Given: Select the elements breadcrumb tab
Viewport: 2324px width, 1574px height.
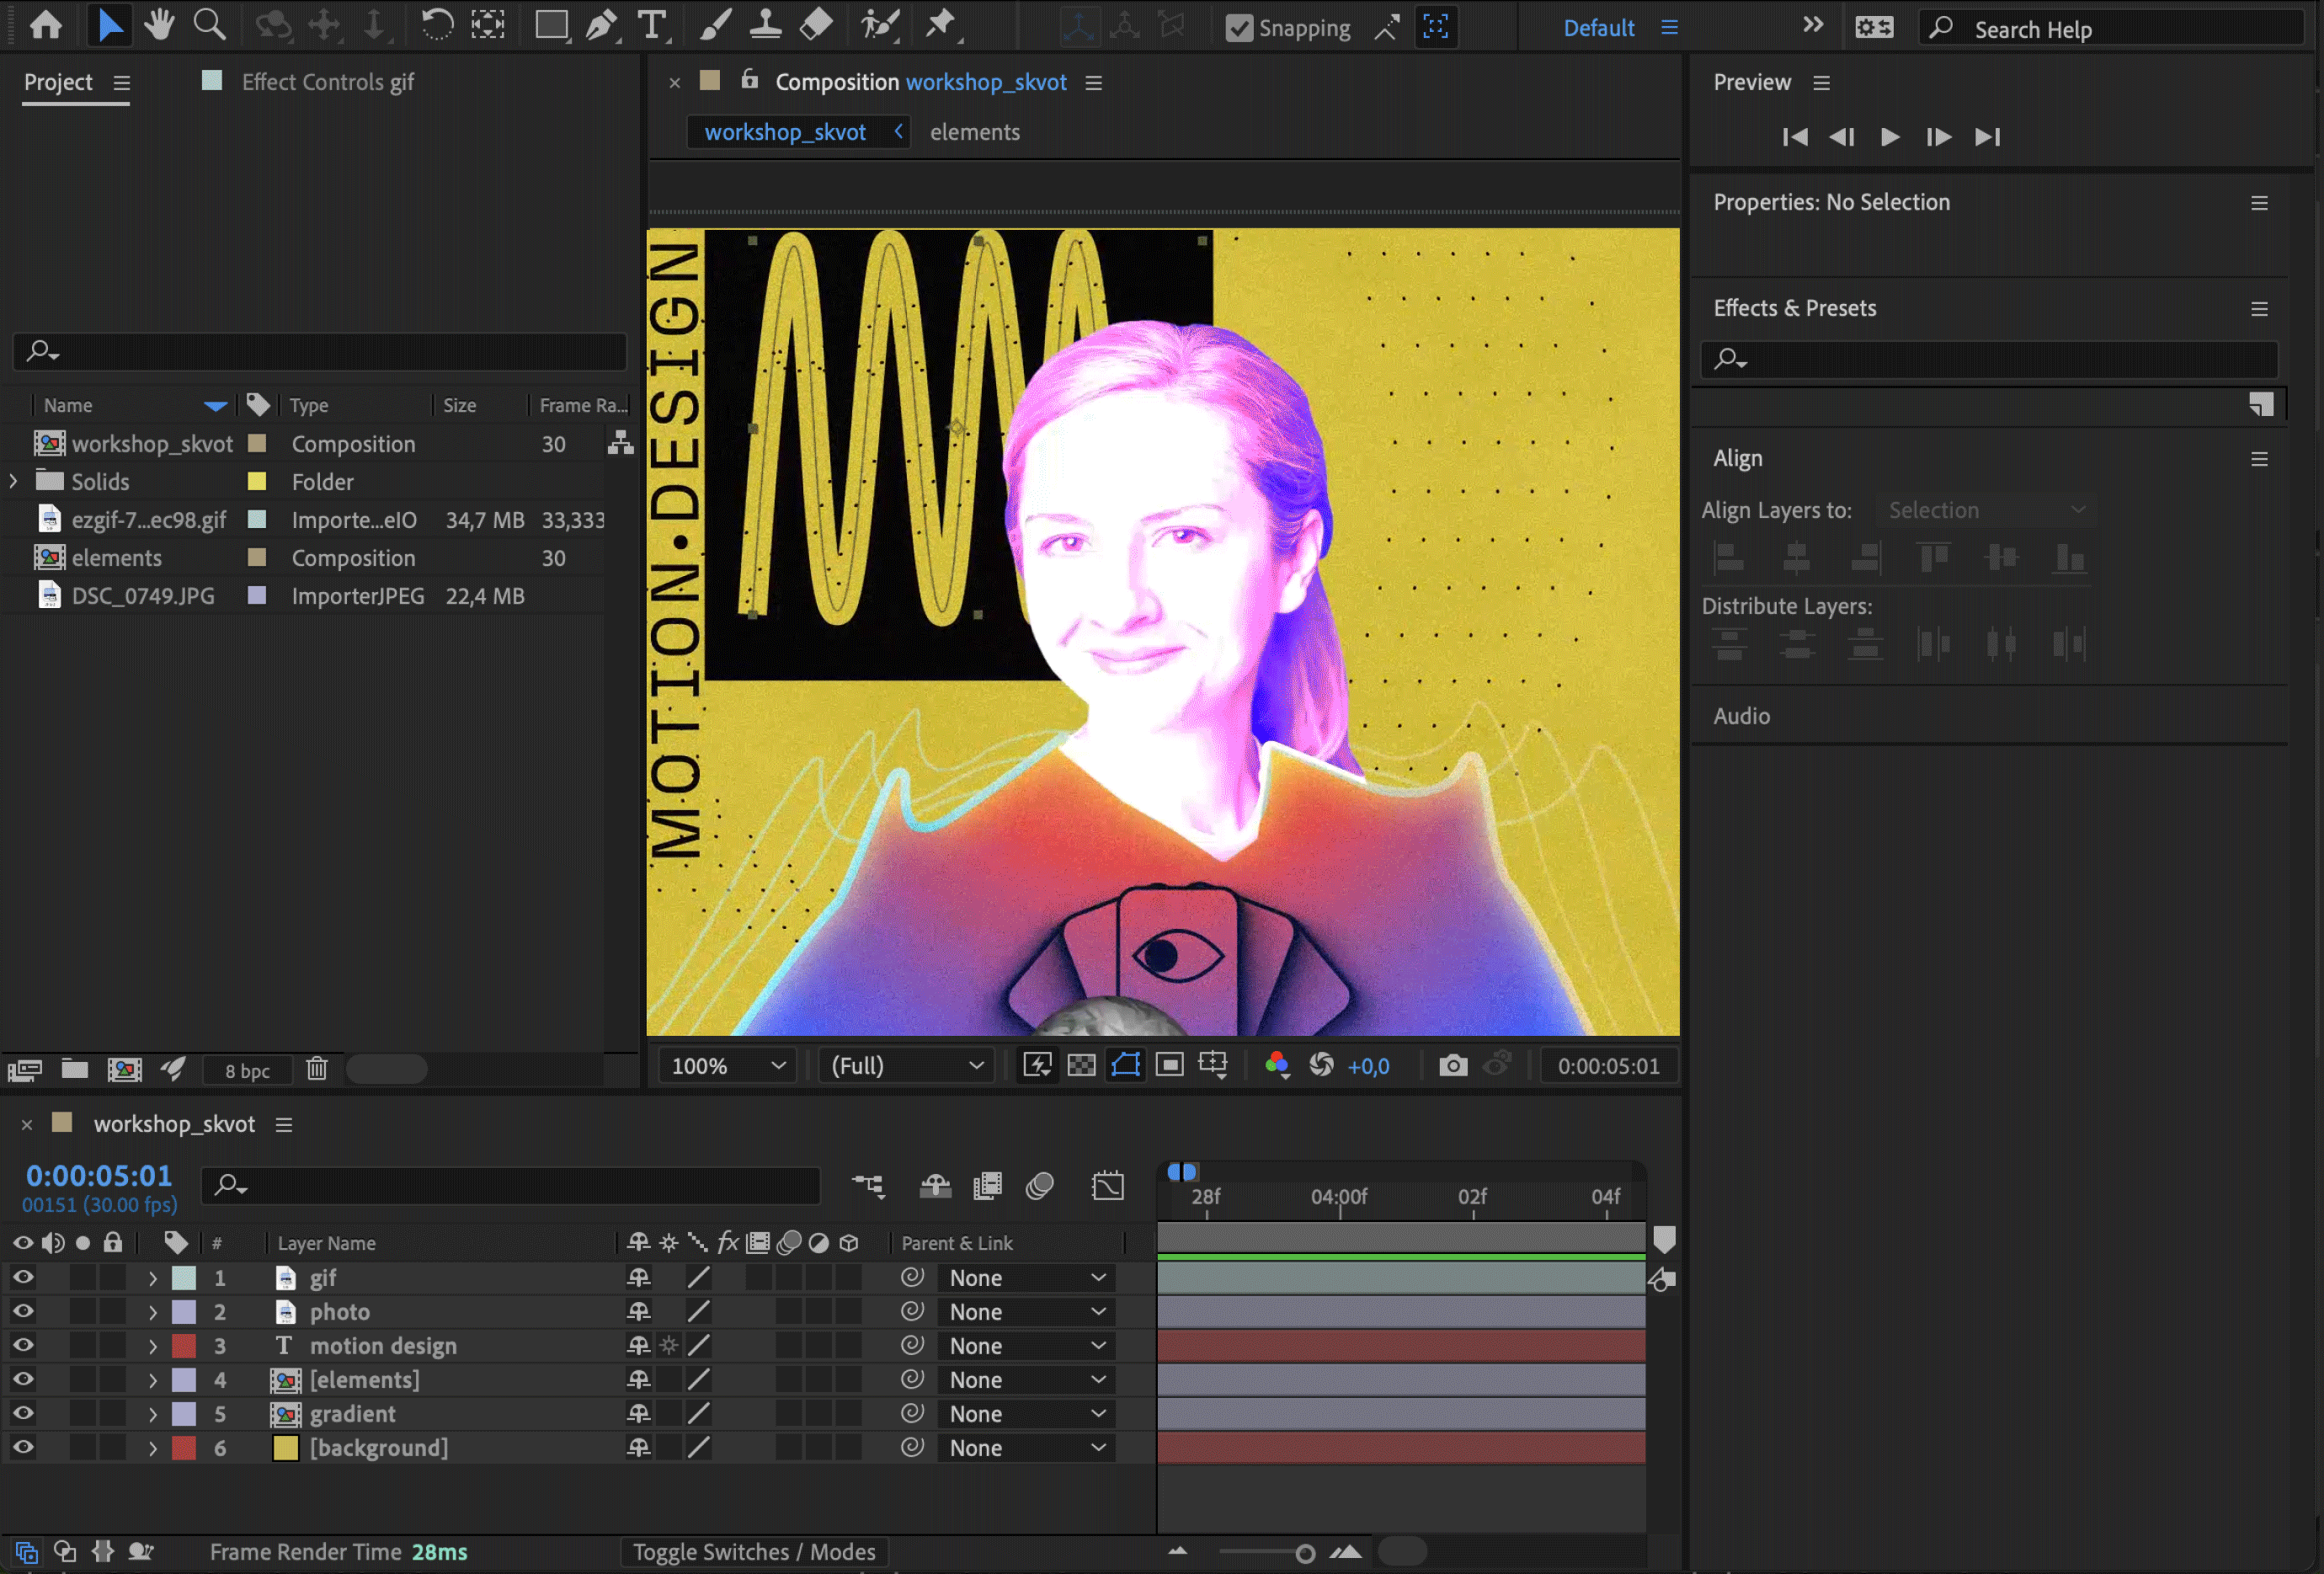Looking at the screenshot, I should point(975,130).
